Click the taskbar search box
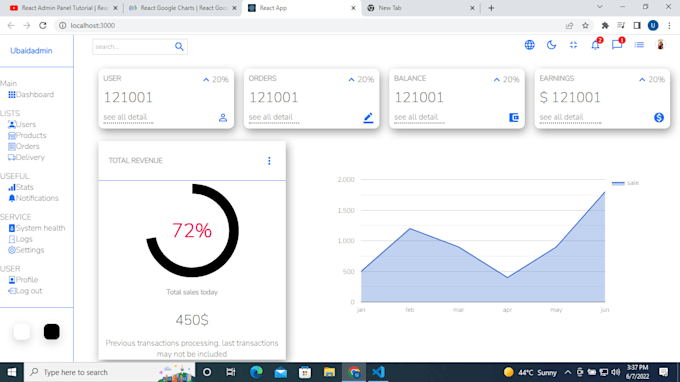The height and width of the screenshot is (382, 680). pos(110,372)
